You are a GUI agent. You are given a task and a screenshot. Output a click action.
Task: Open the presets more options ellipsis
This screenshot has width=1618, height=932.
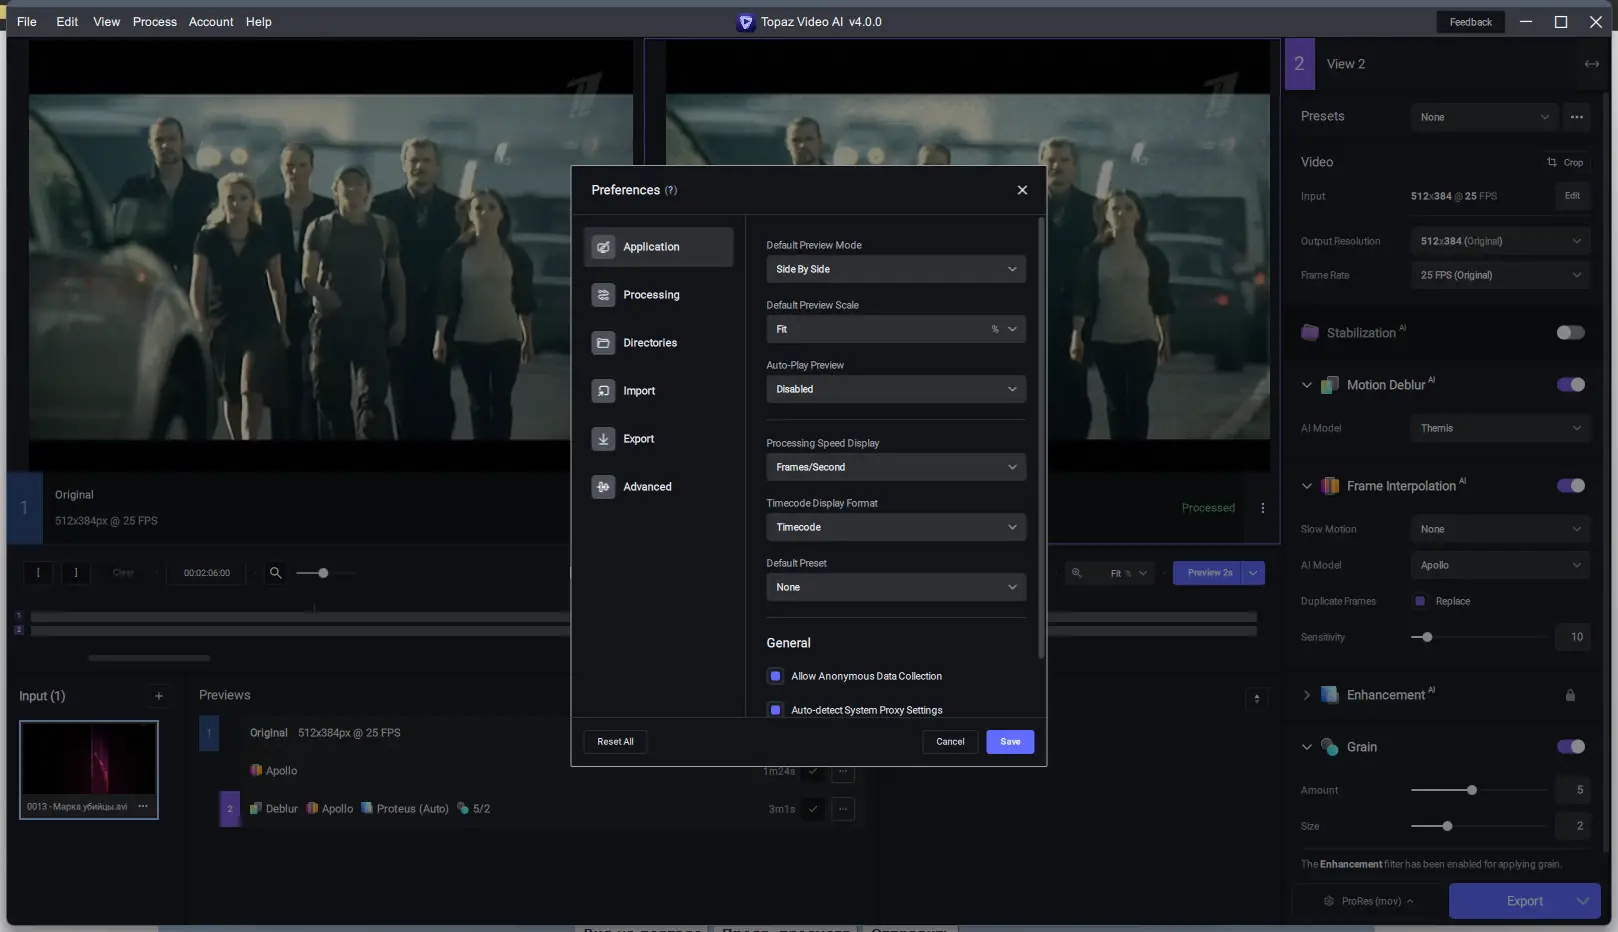tap(1577, 117)
